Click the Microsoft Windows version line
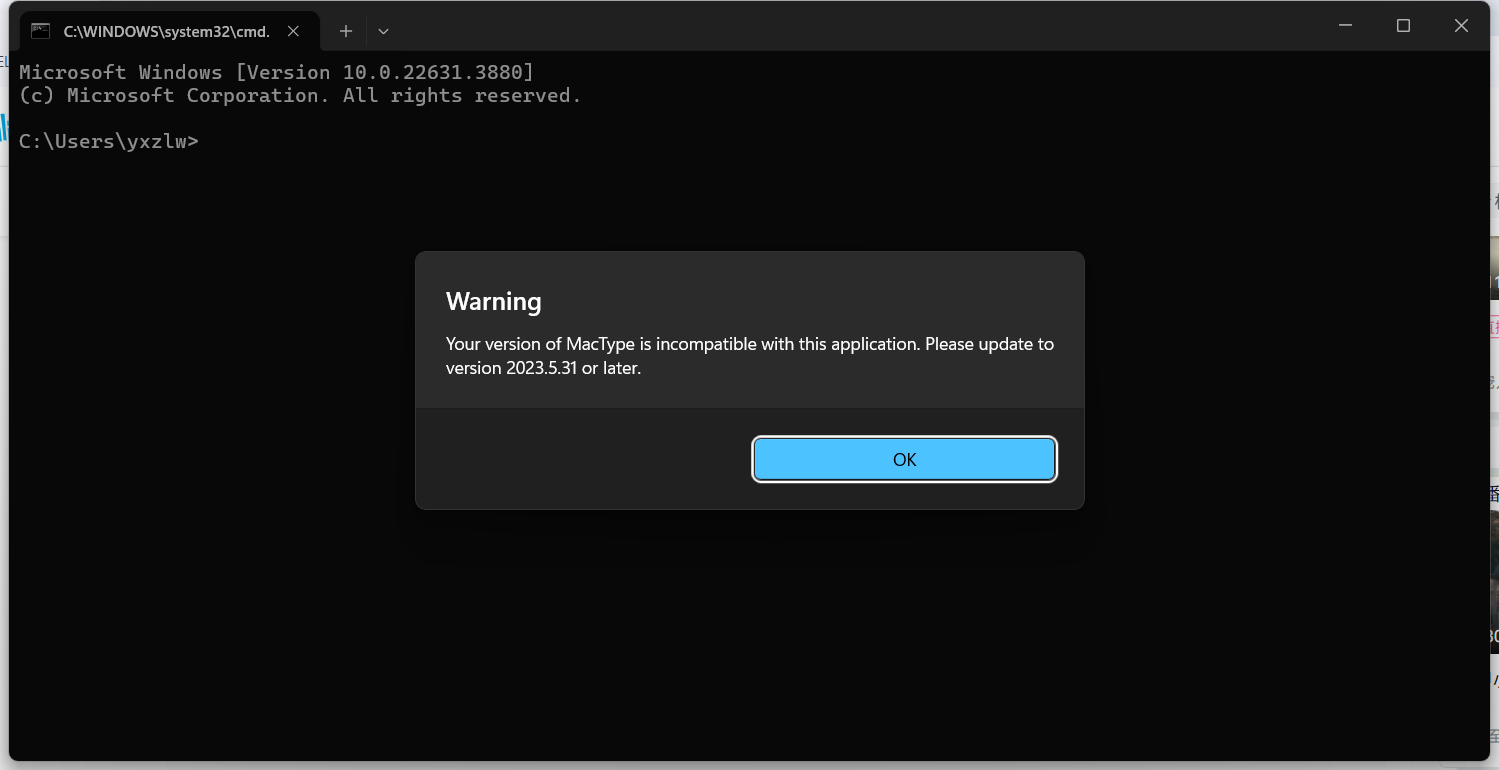 276,72
